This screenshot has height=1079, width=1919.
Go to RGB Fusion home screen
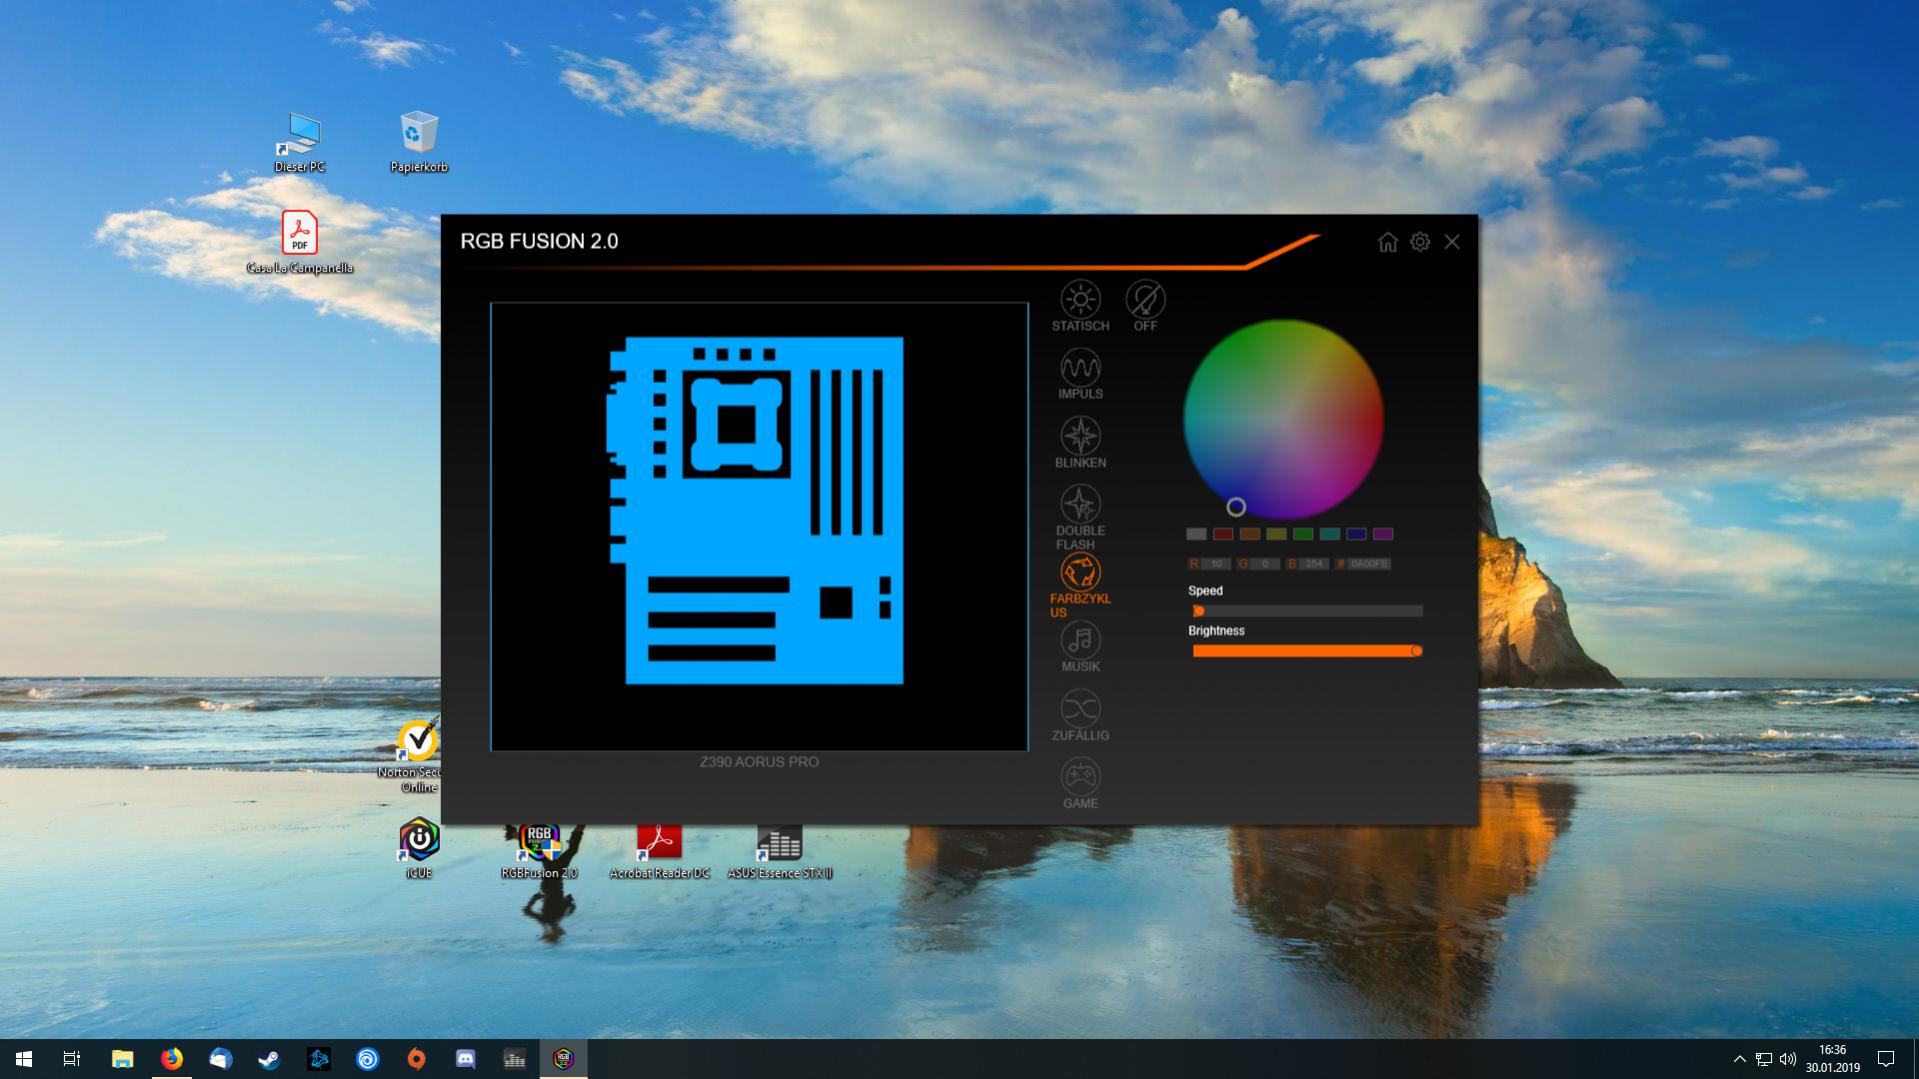(x=1387, y=242)
